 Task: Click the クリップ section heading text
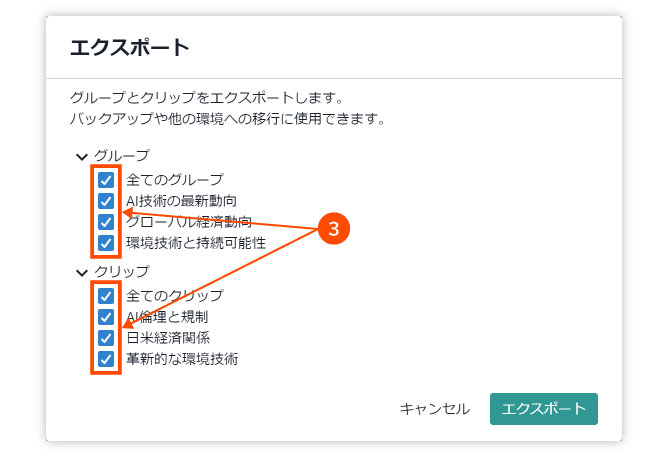[x=121, y=271]
